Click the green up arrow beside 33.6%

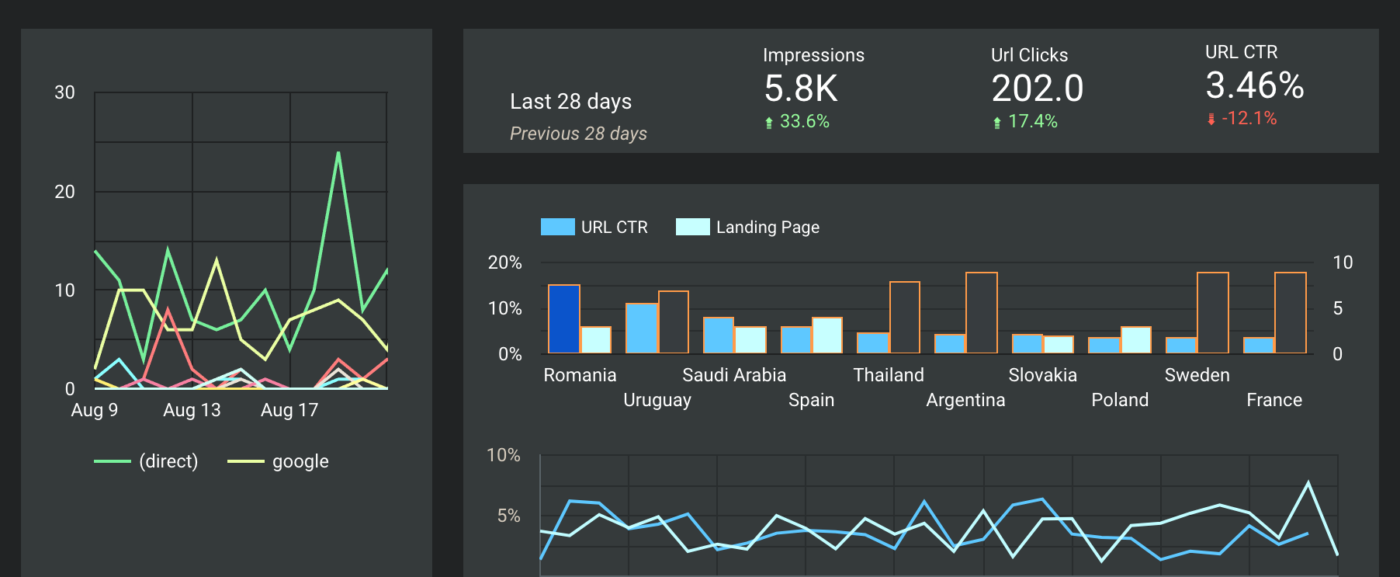tap(768, 122)
